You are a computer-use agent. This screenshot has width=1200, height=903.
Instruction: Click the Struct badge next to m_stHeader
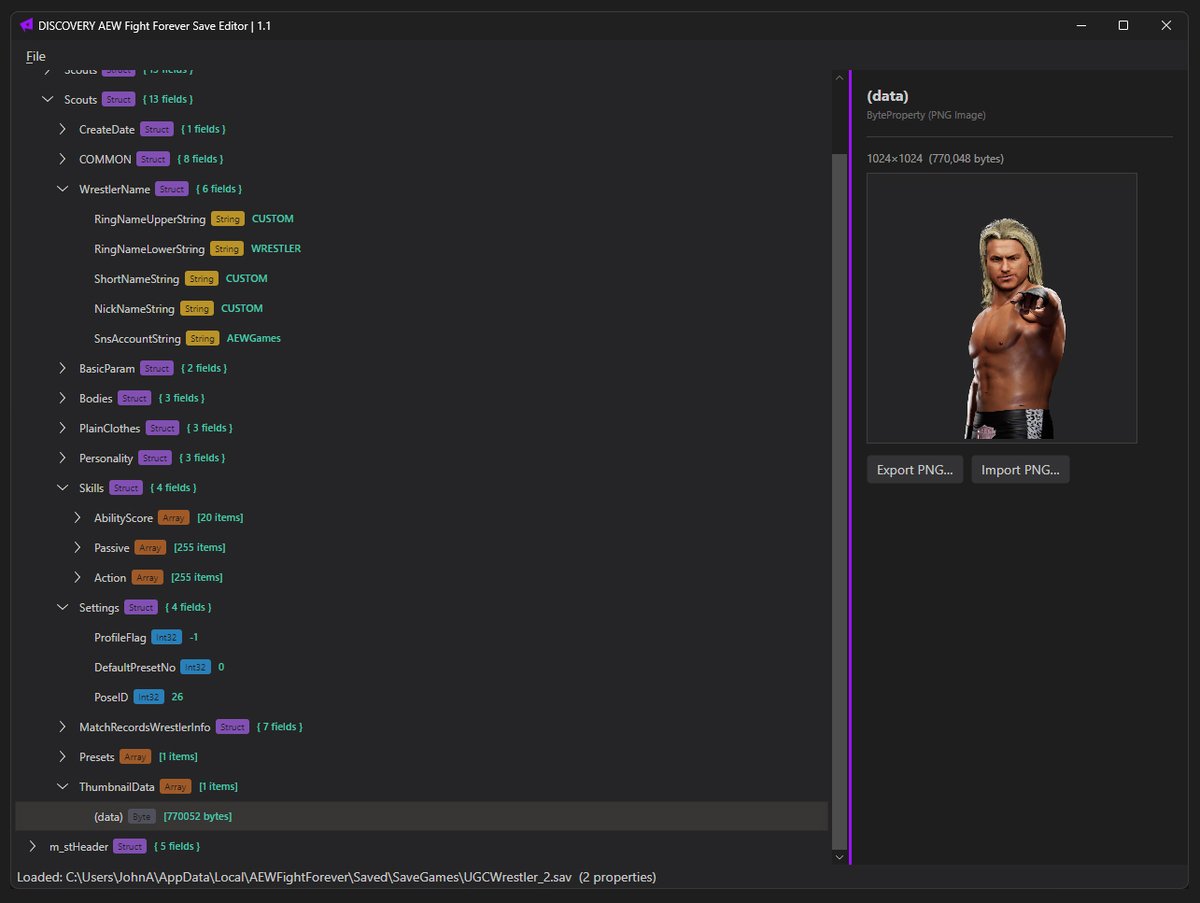[130, 847]
